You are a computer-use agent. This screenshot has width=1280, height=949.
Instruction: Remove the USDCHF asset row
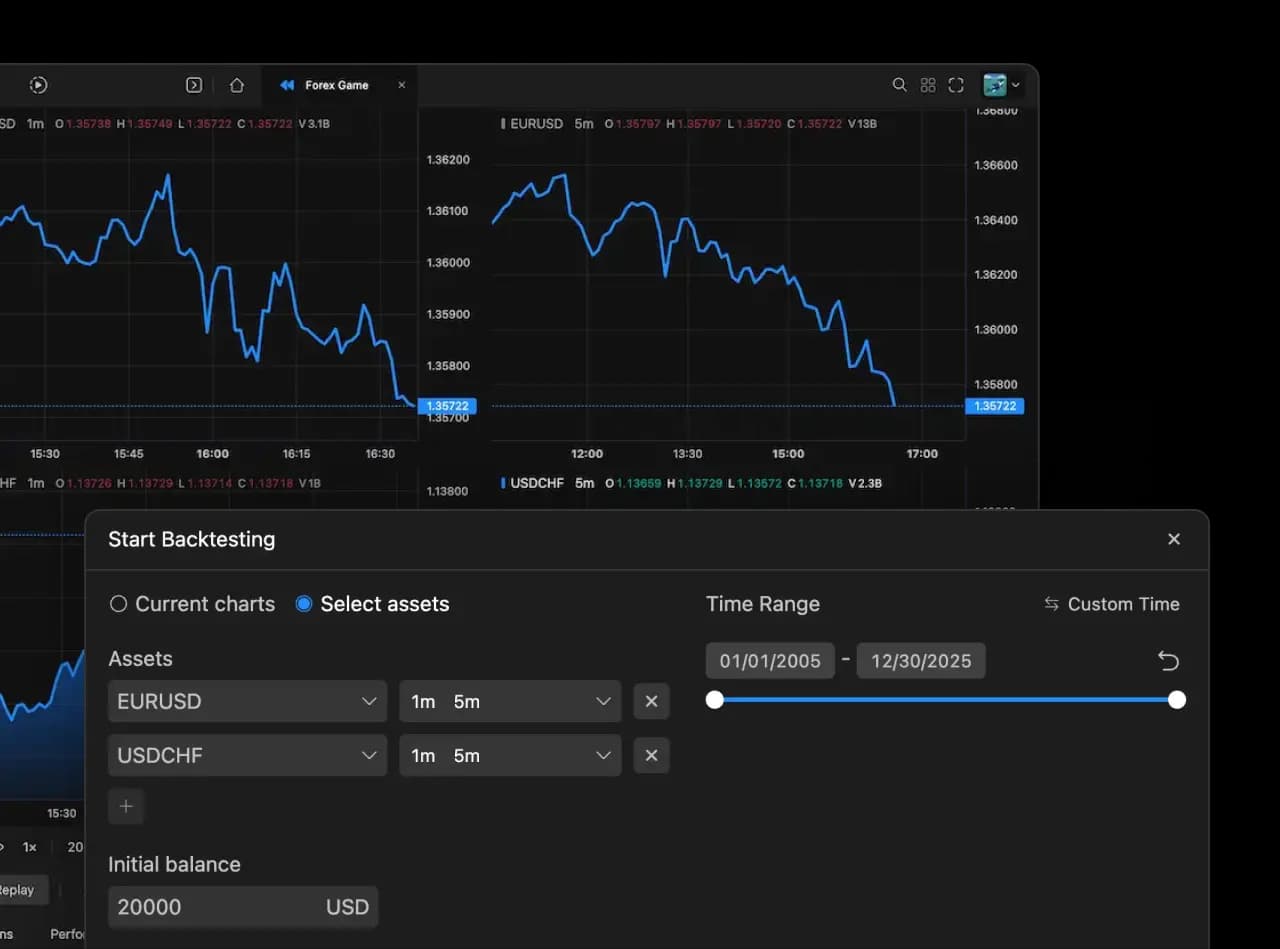pyautogui.click(x=651, y=755)
